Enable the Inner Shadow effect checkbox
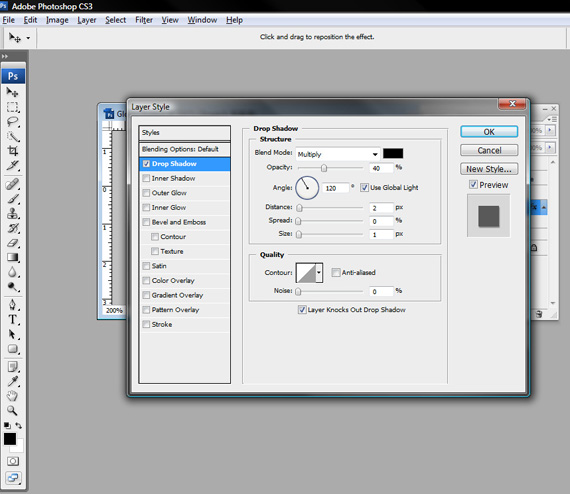 146,178
